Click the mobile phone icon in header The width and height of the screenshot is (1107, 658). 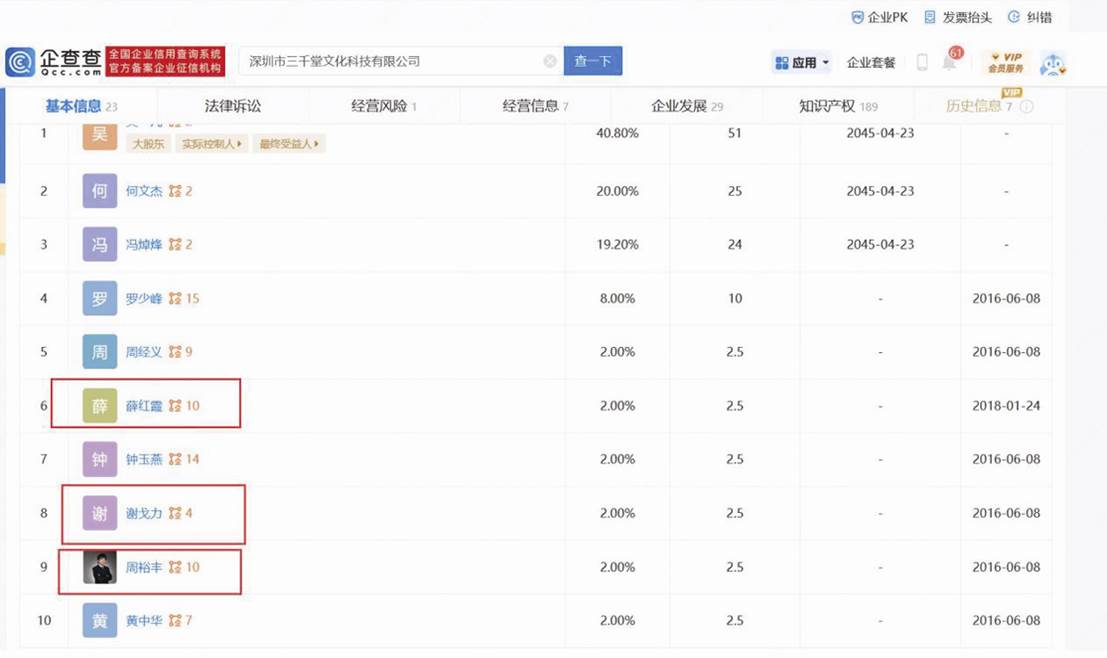pos(922,62)
